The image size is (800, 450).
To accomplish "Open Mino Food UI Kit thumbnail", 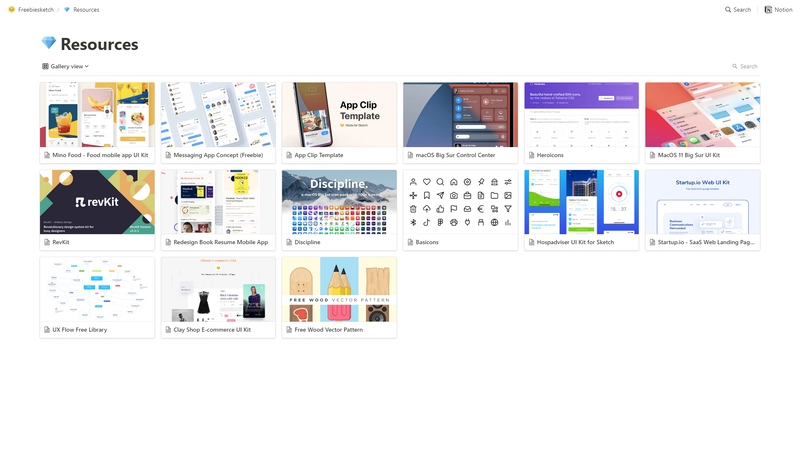I will tap(97, 115).
